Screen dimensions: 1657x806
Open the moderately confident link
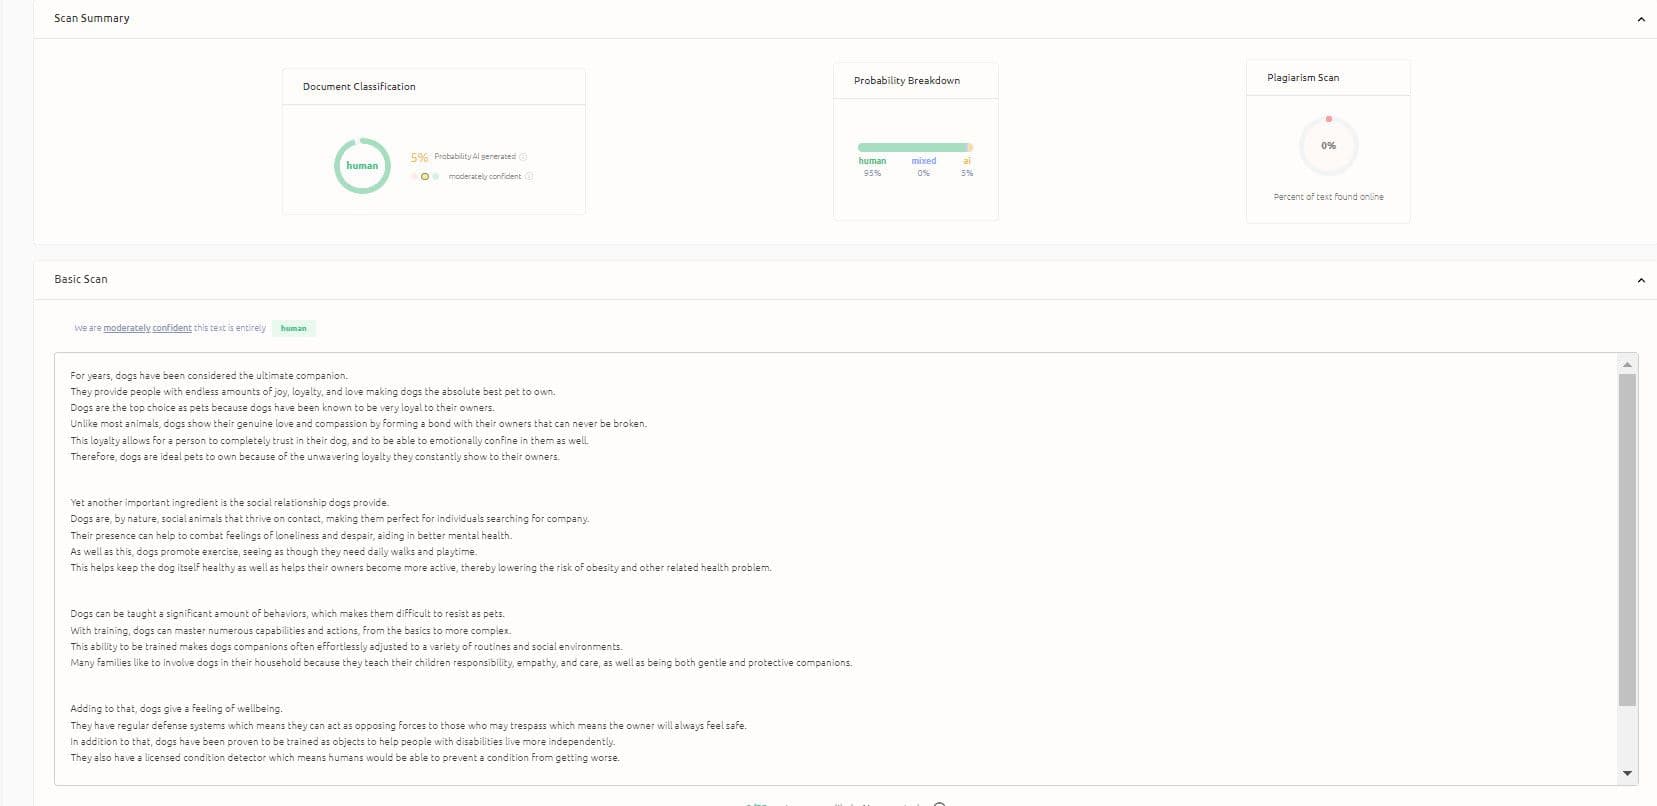(x=147, y=328)
